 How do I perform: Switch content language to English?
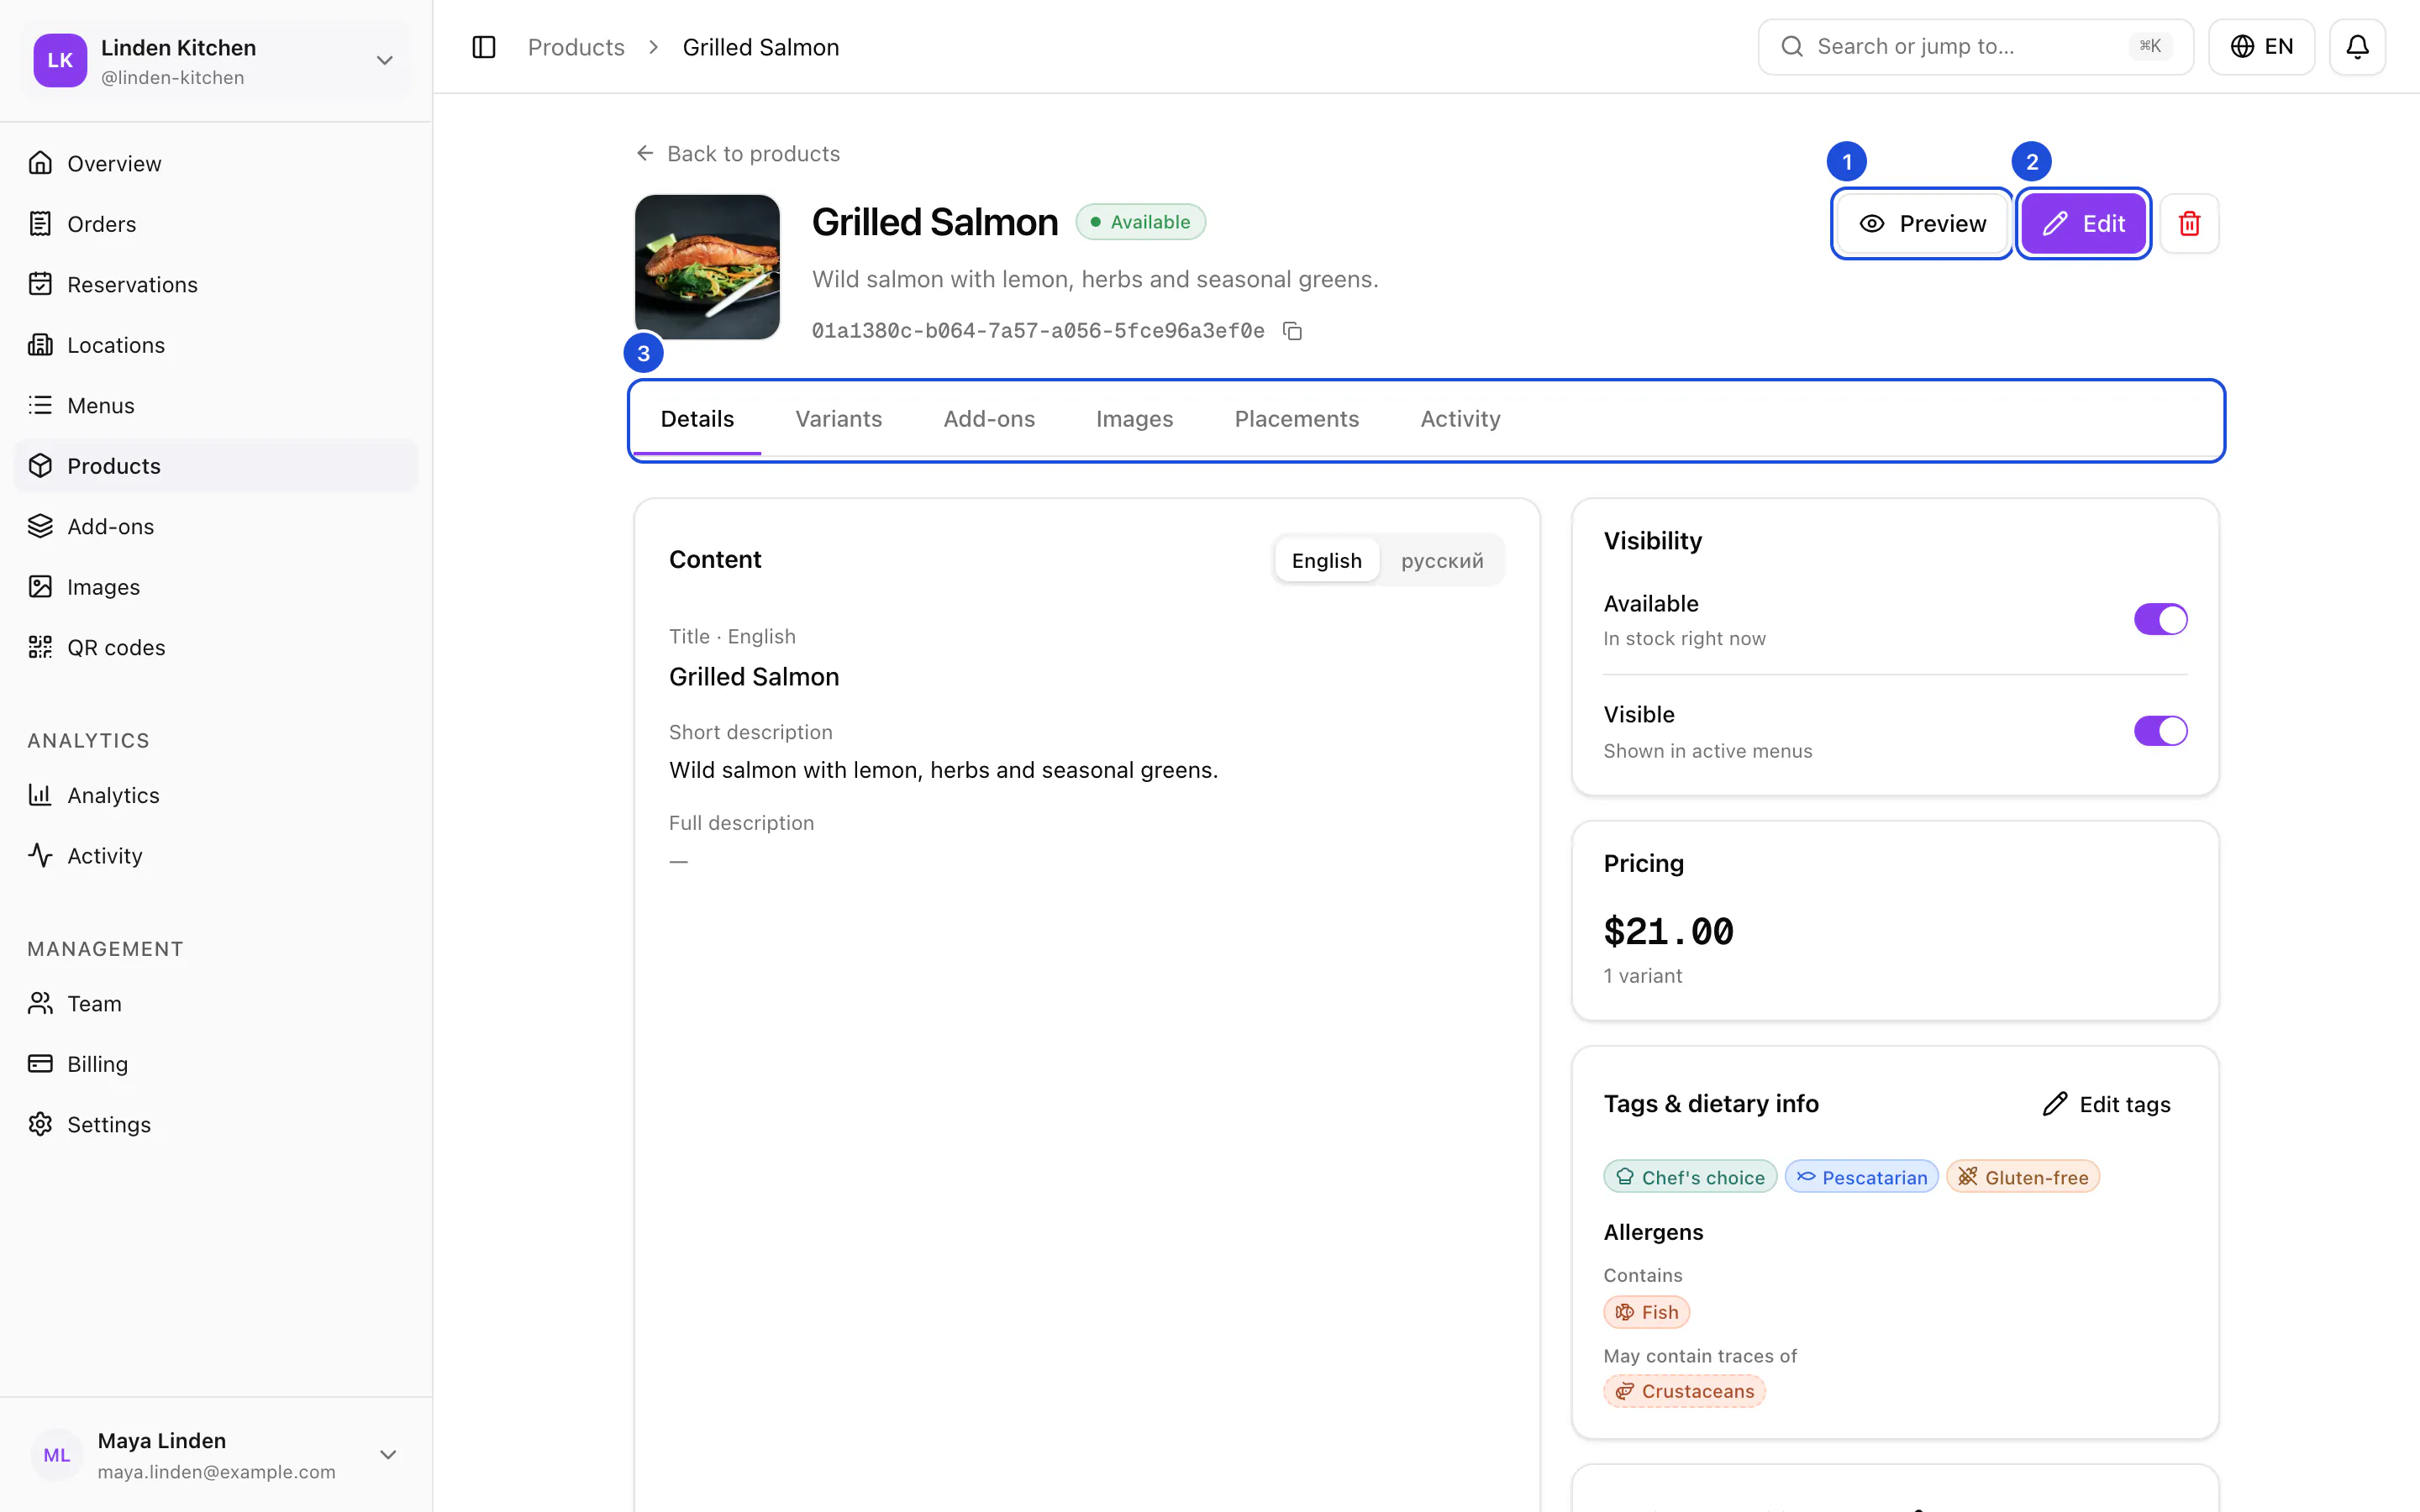pos(1326,560)
